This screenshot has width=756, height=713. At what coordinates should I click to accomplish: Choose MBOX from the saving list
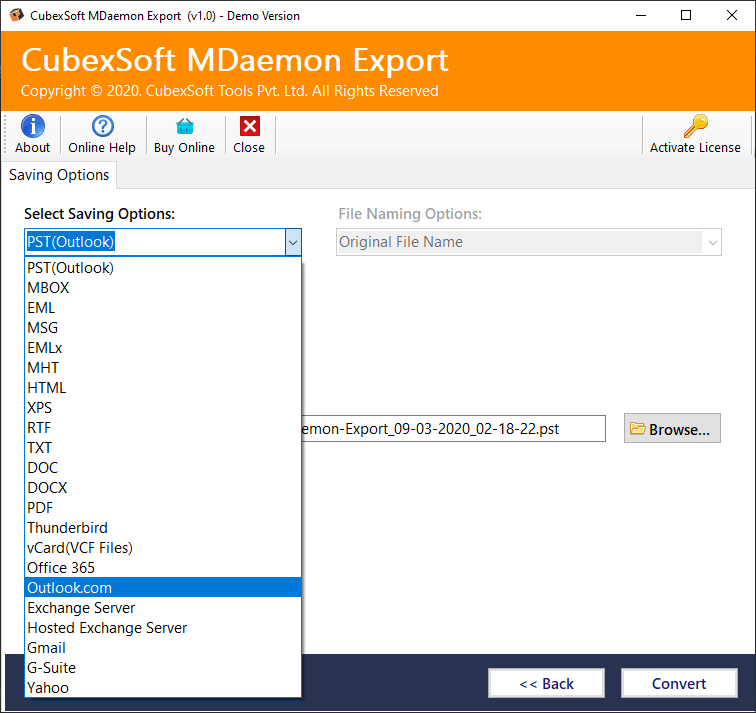pos(49,288)
